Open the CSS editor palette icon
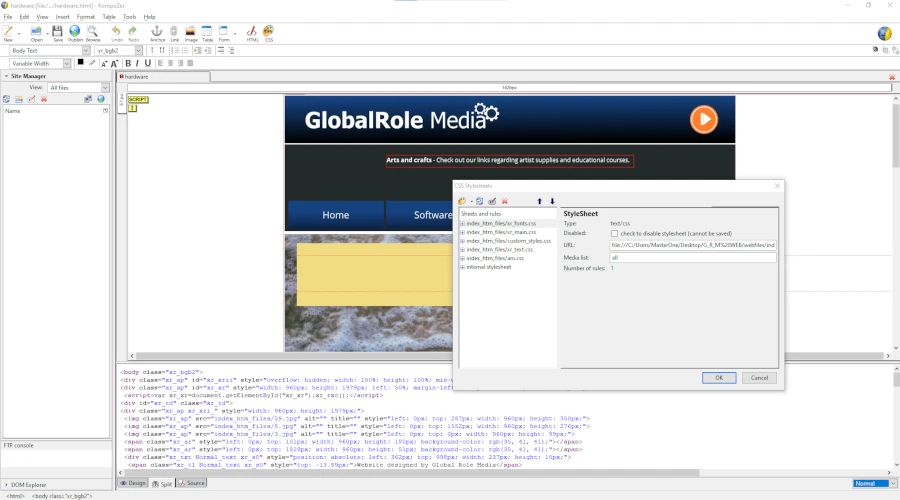 tap(269, 31)
